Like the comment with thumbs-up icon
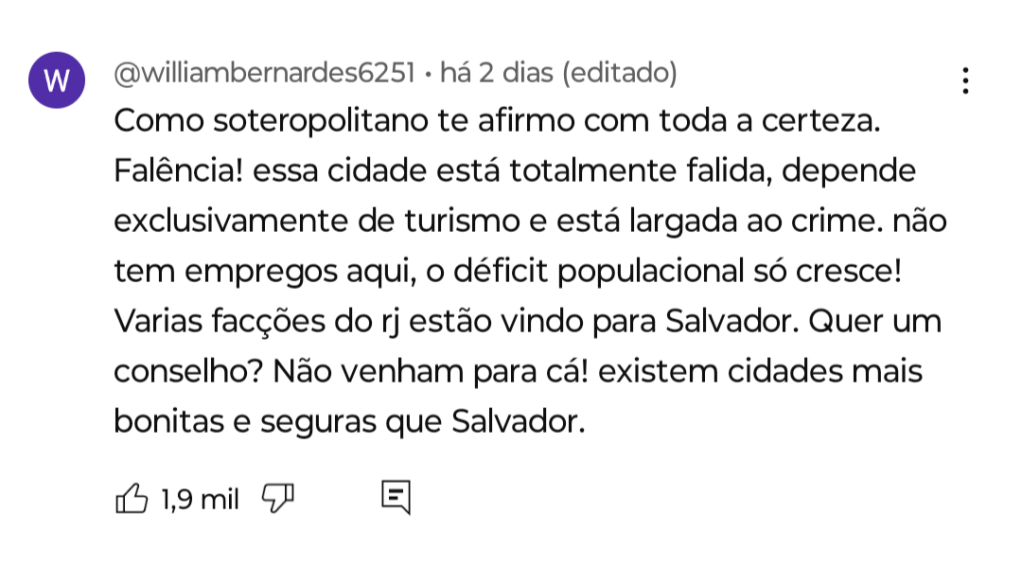 pos(132,497)
